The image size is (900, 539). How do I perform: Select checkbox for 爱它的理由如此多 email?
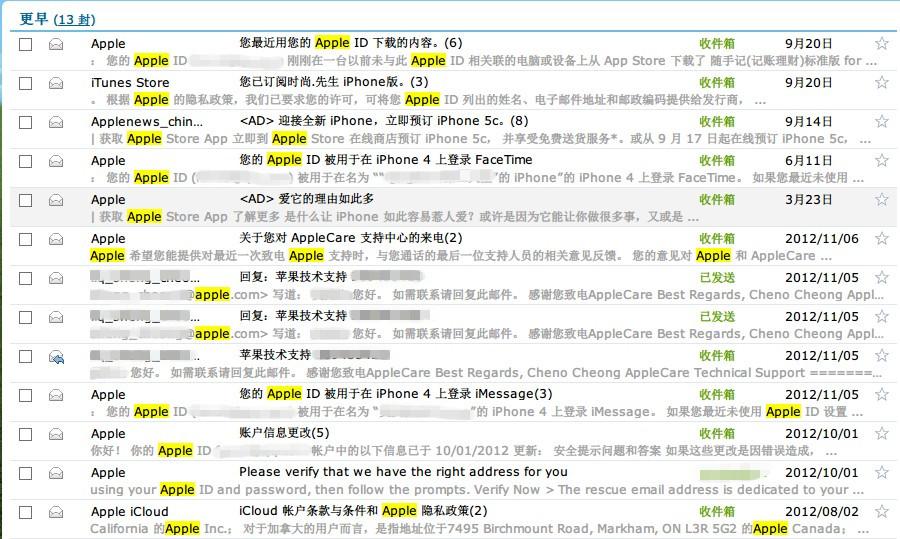[25, 200]
